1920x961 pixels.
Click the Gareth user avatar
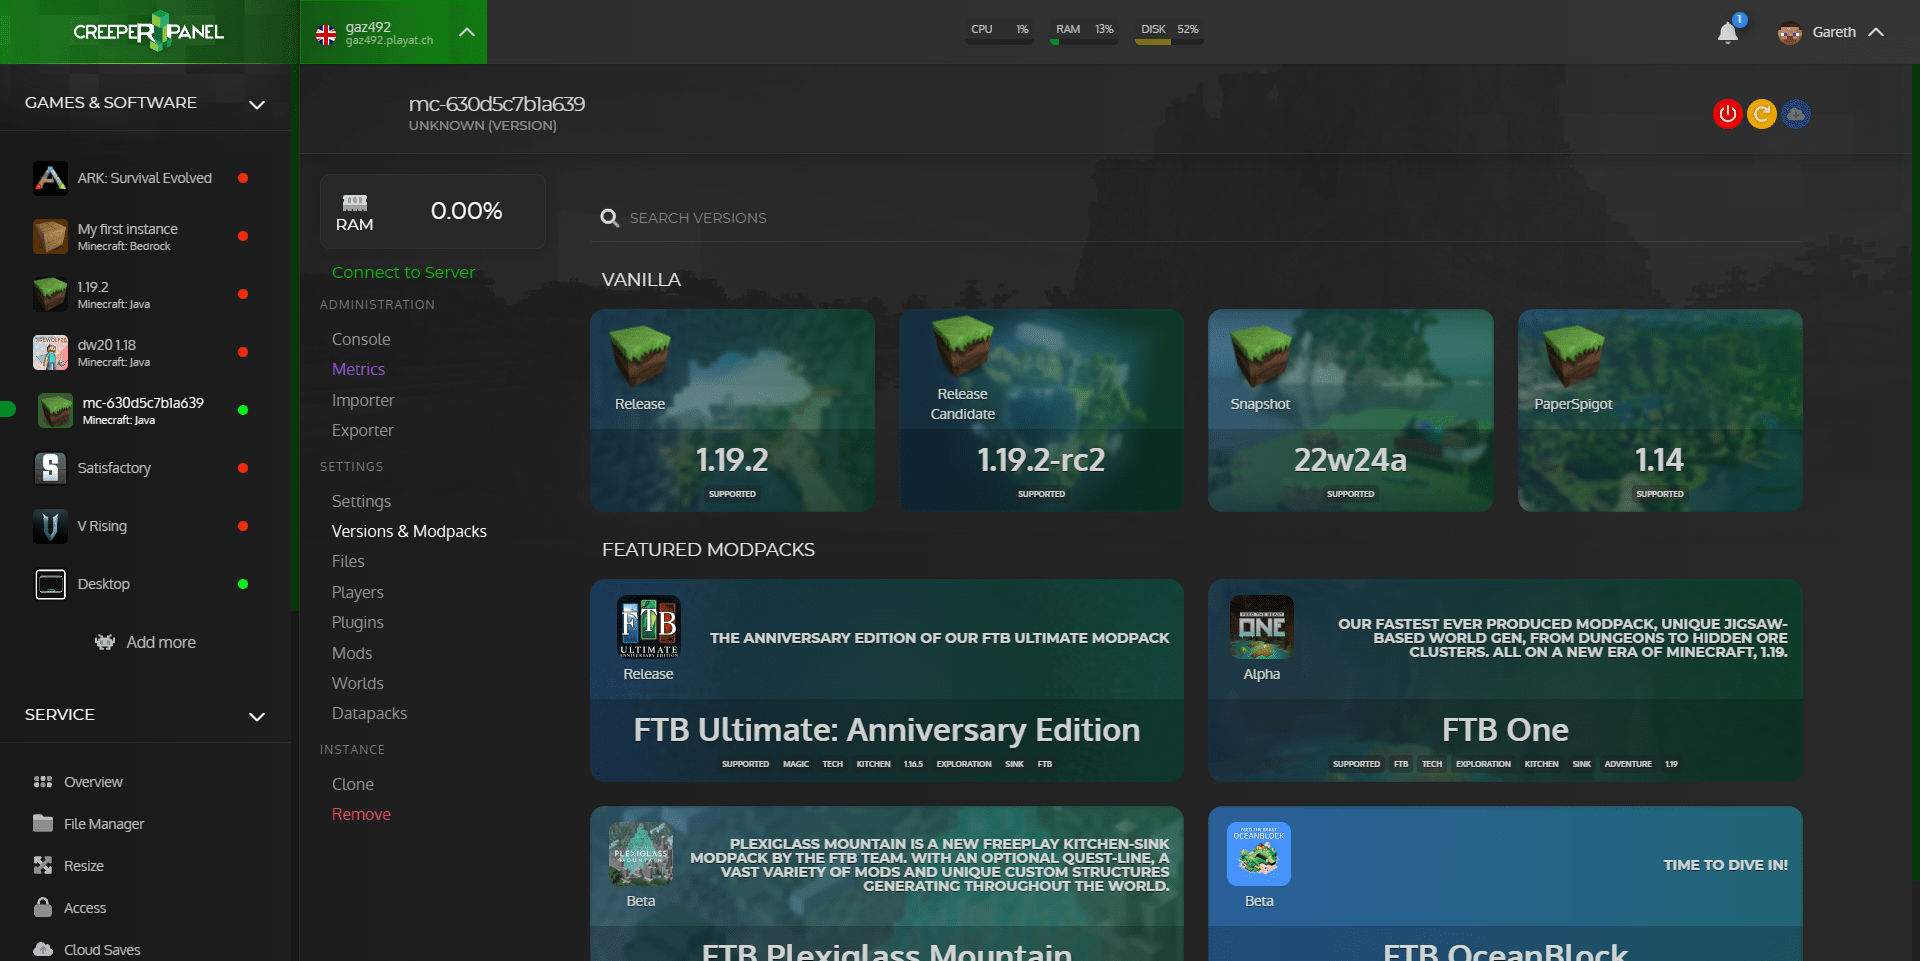(1790, 32)
